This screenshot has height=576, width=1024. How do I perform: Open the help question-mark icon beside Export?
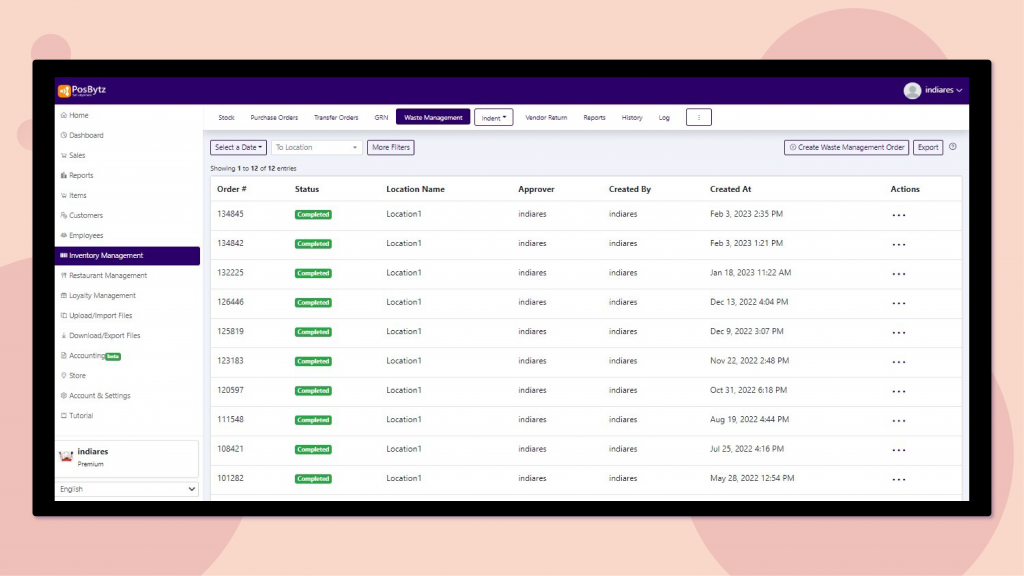click(x=951, y=146)
